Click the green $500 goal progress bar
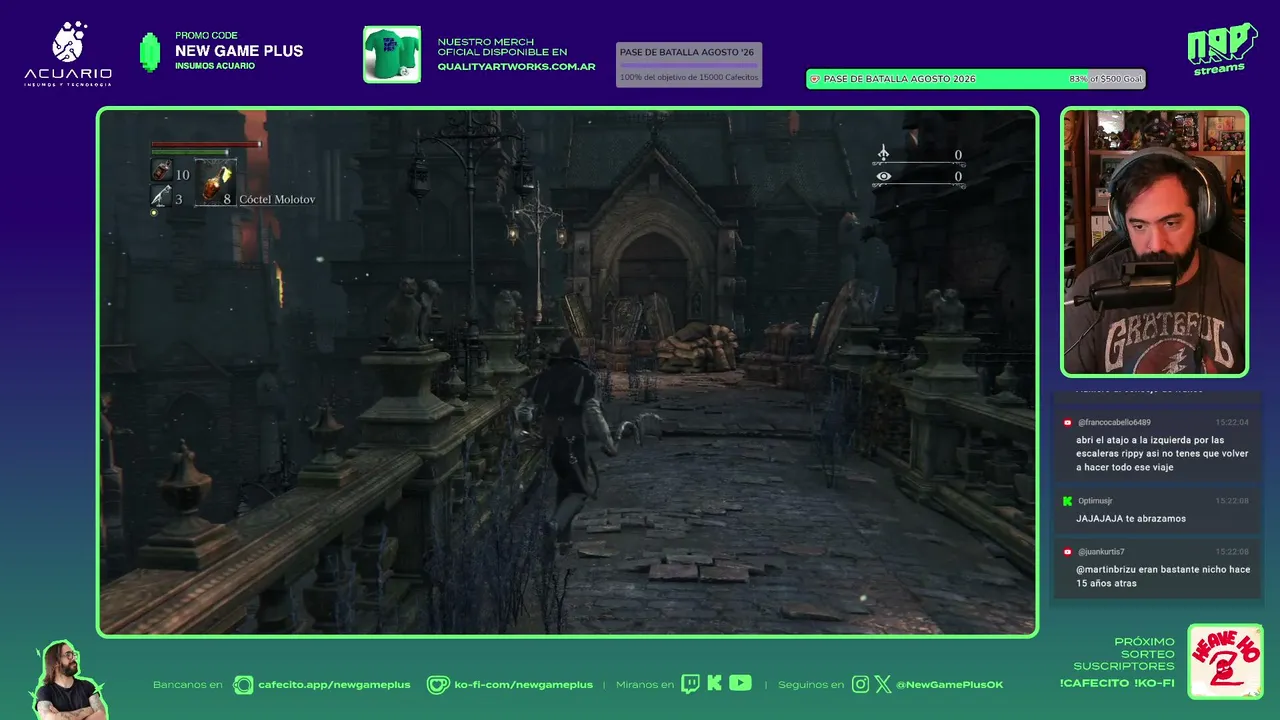1280x720 pixels. (x=976, y=79)
